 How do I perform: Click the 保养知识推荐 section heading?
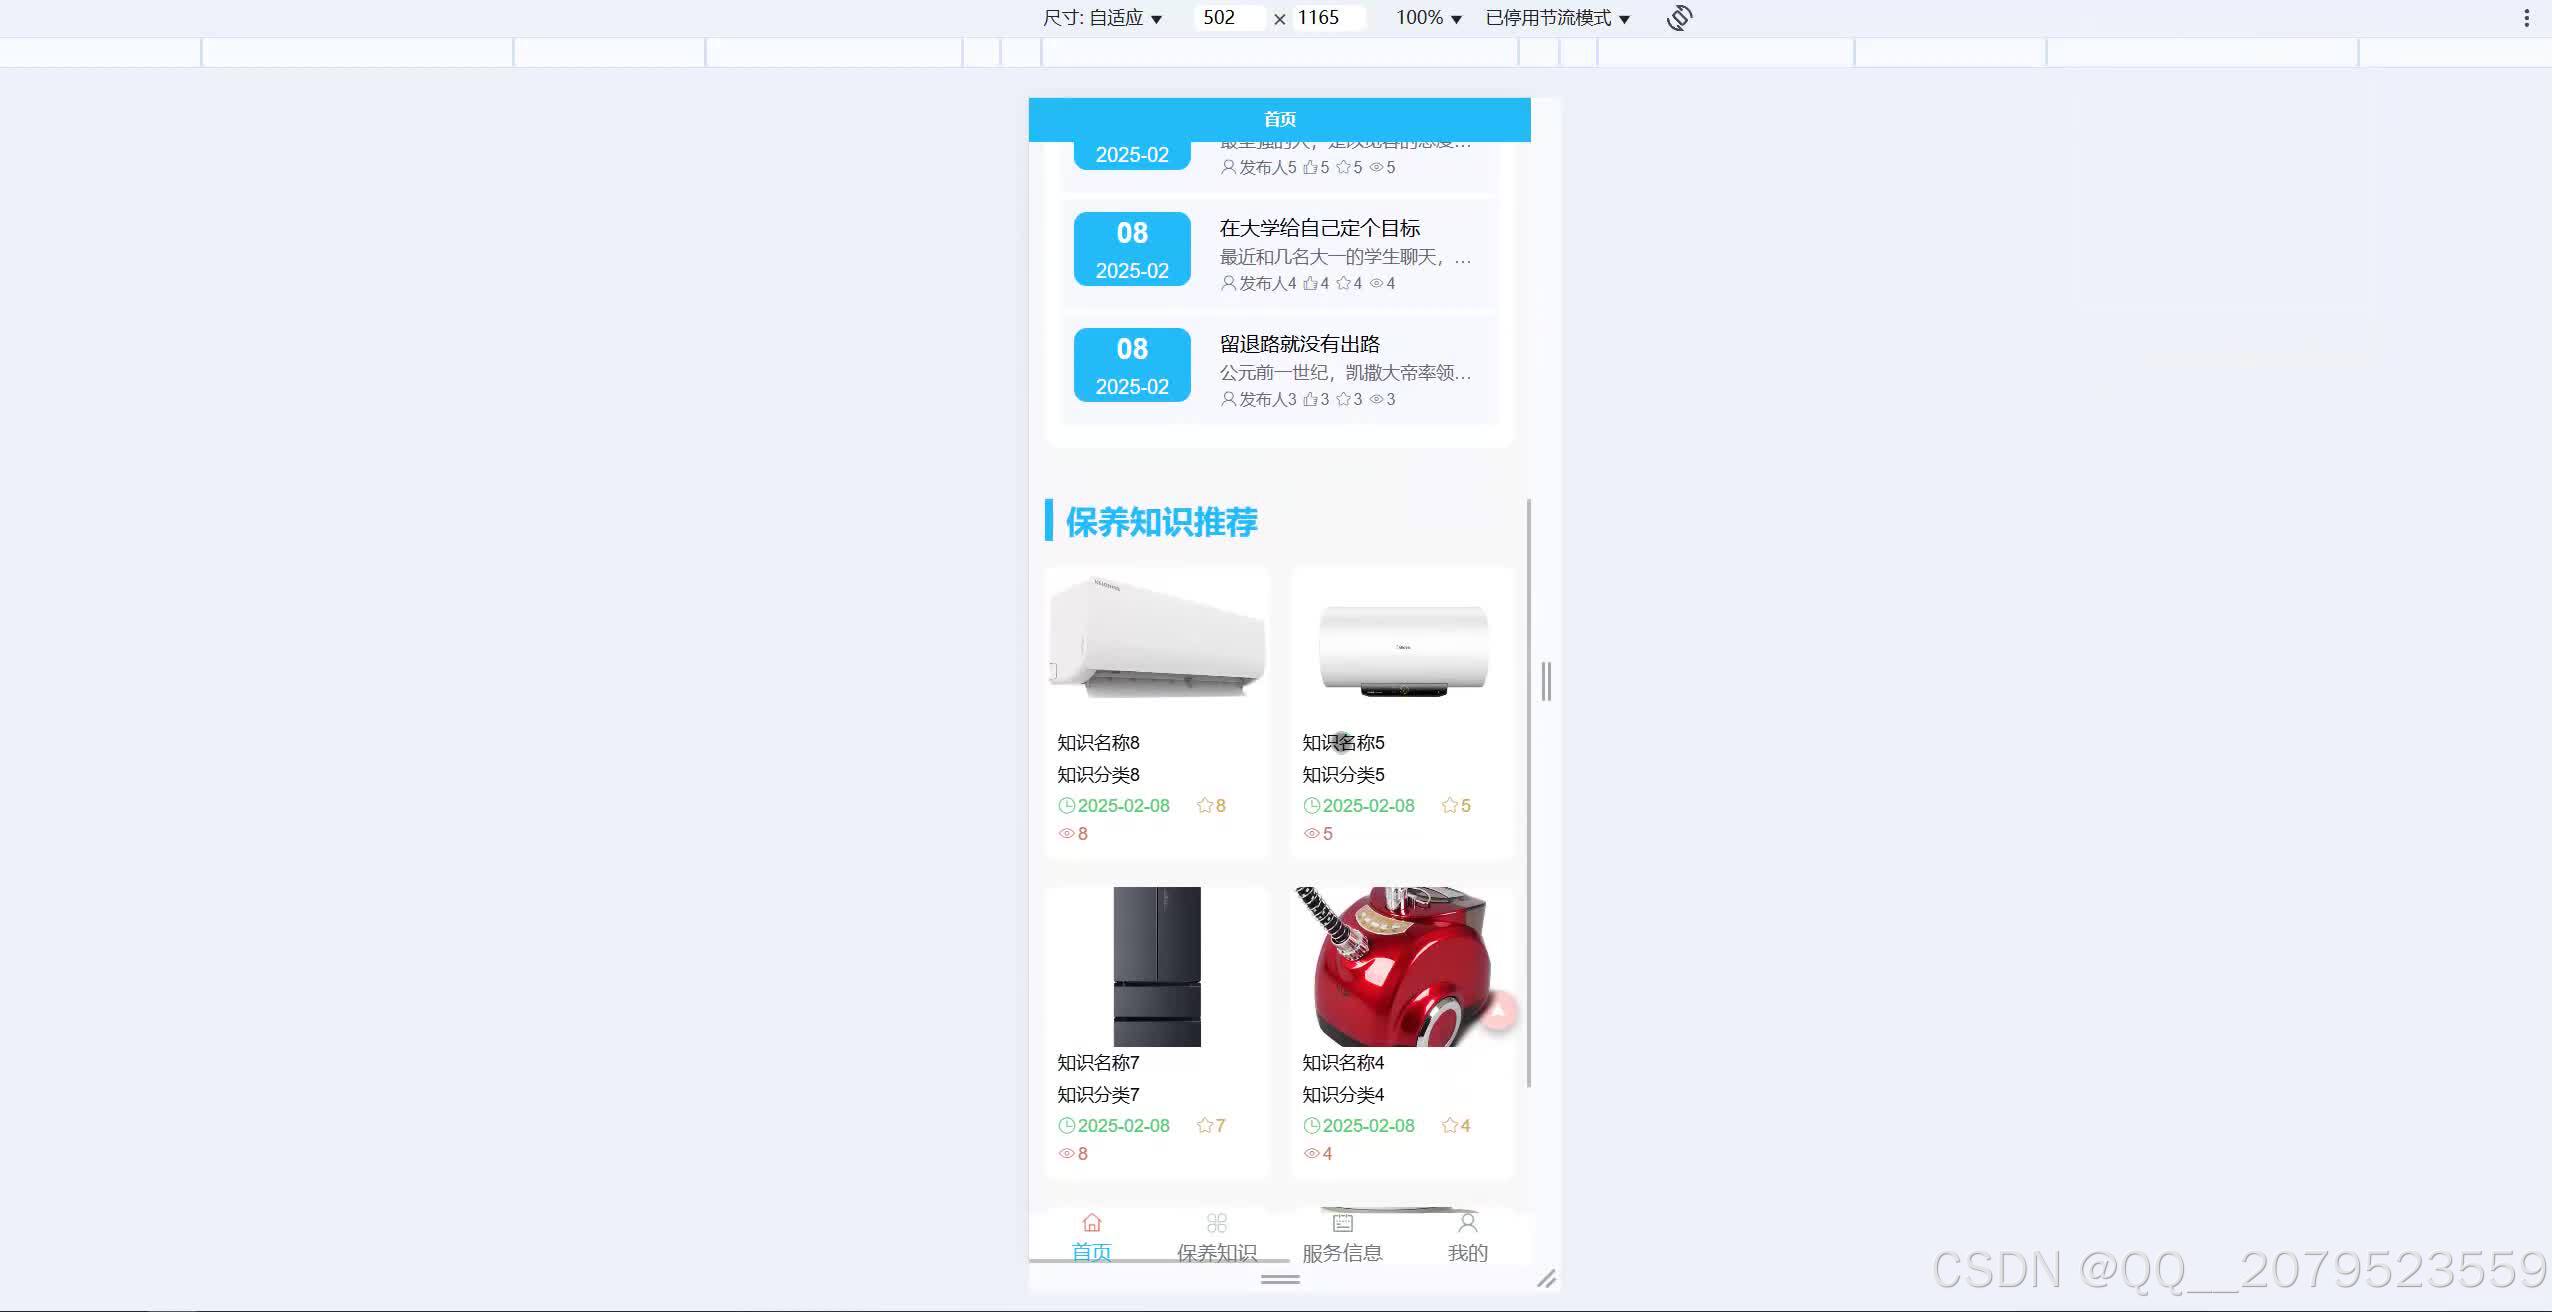click(1161, 521)
